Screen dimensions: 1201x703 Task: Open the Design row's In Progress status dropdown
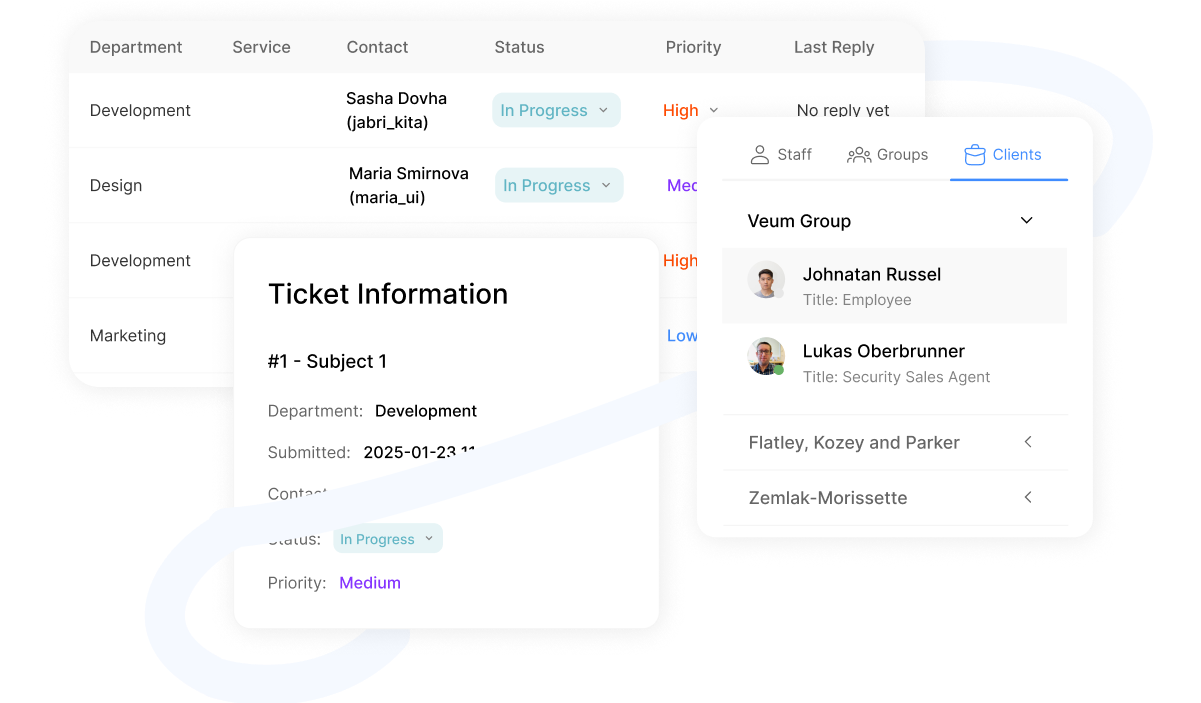pyautogui.click(x=559, y=185)
